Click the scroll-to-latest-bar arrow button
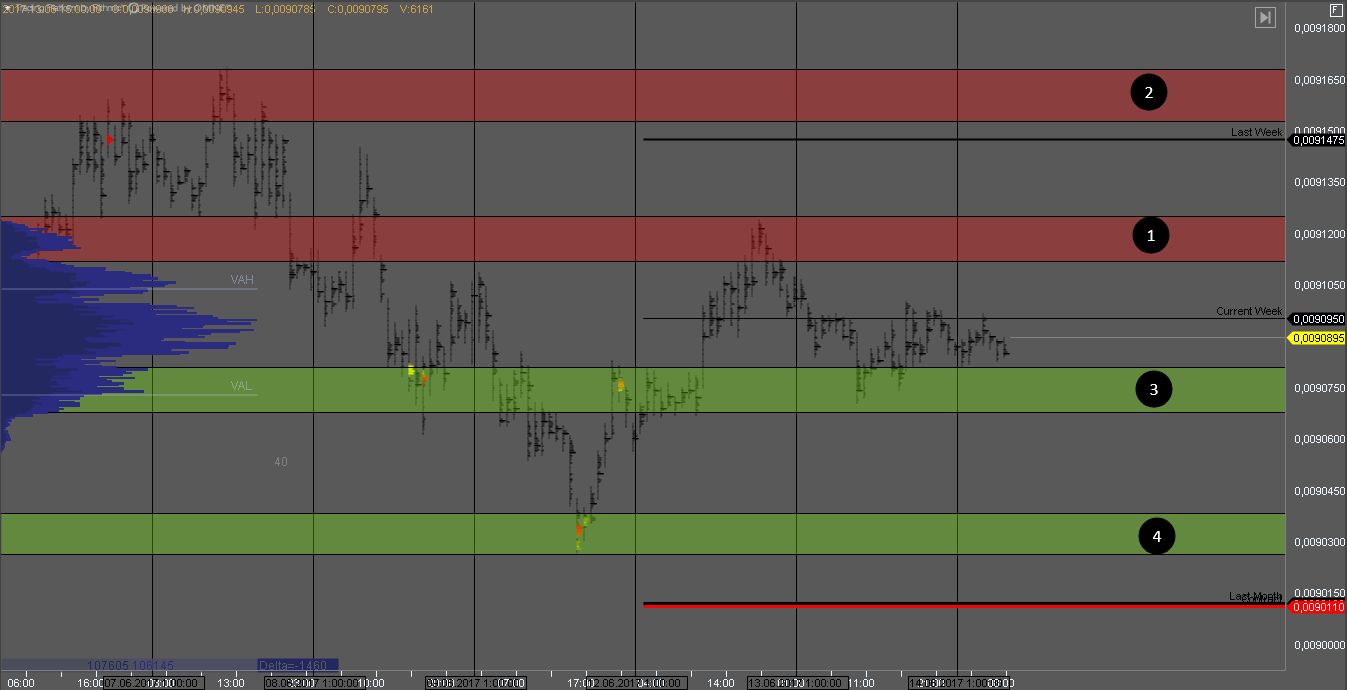 [x=1265, y=17]
